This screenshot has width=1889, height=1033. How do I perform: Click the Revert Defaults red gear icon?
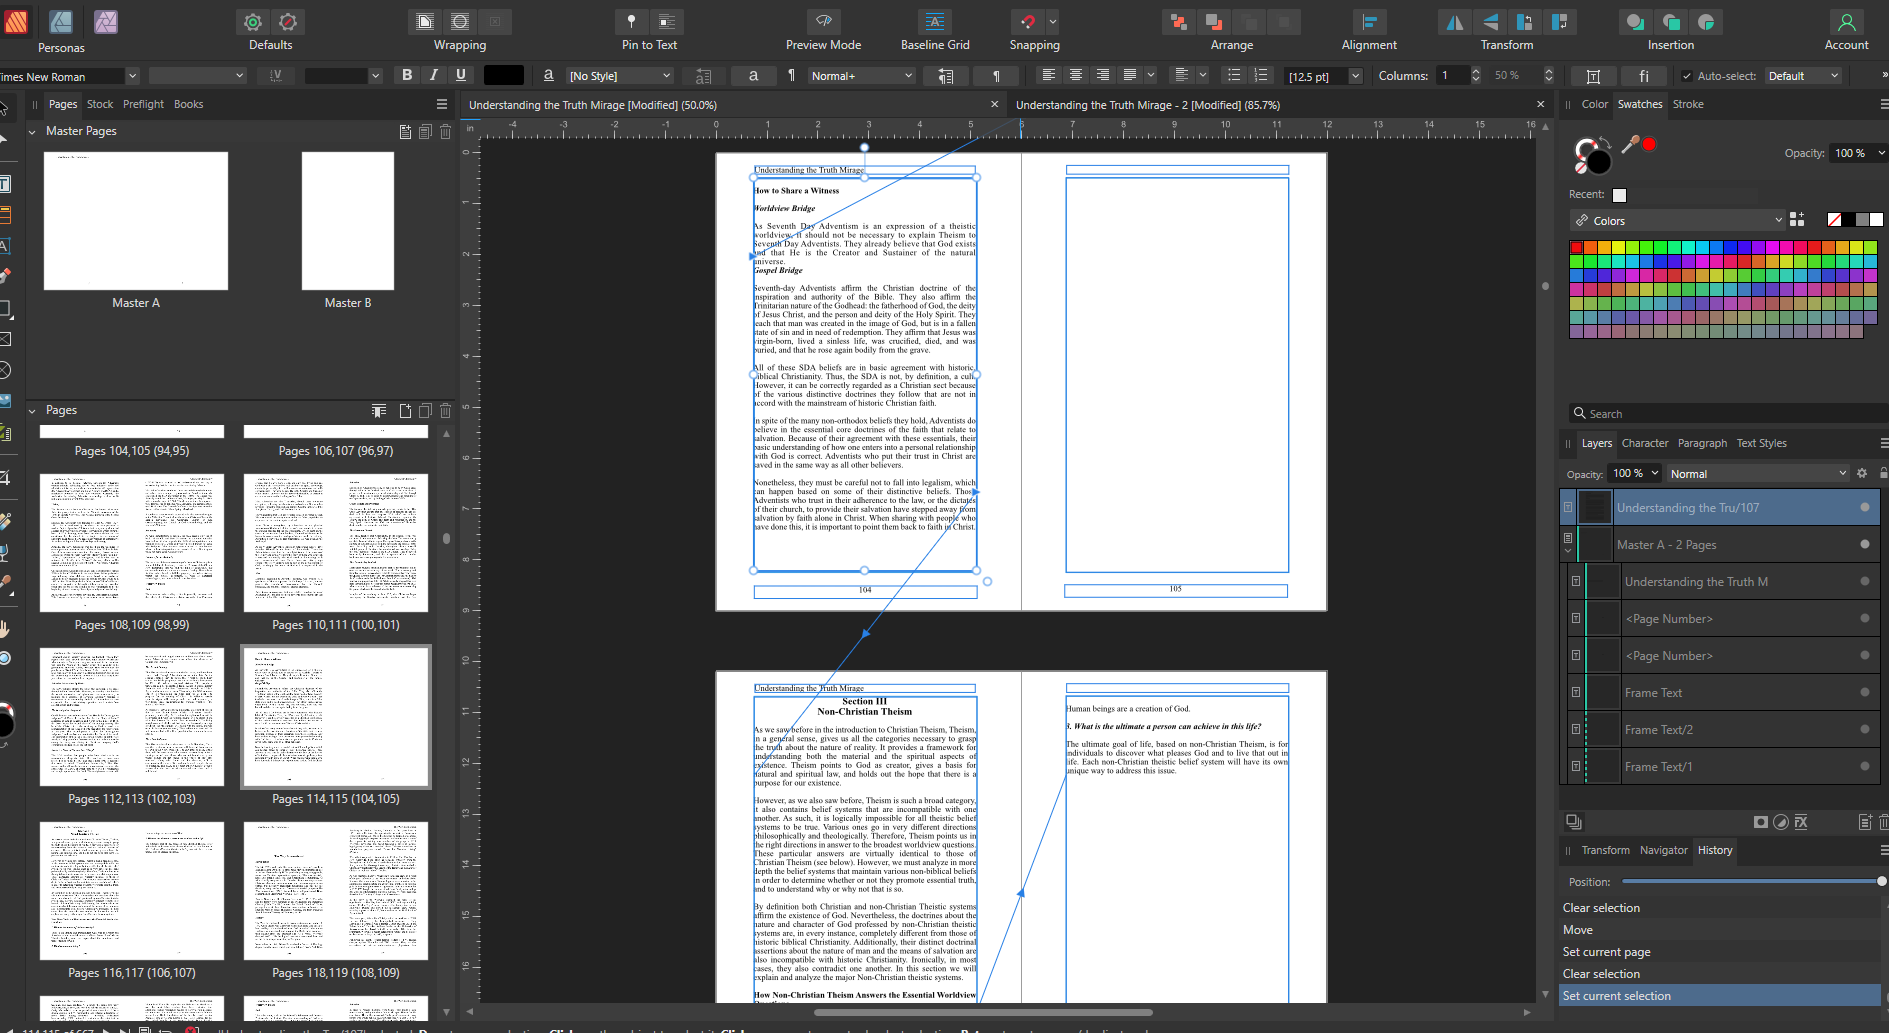[288, 22]
